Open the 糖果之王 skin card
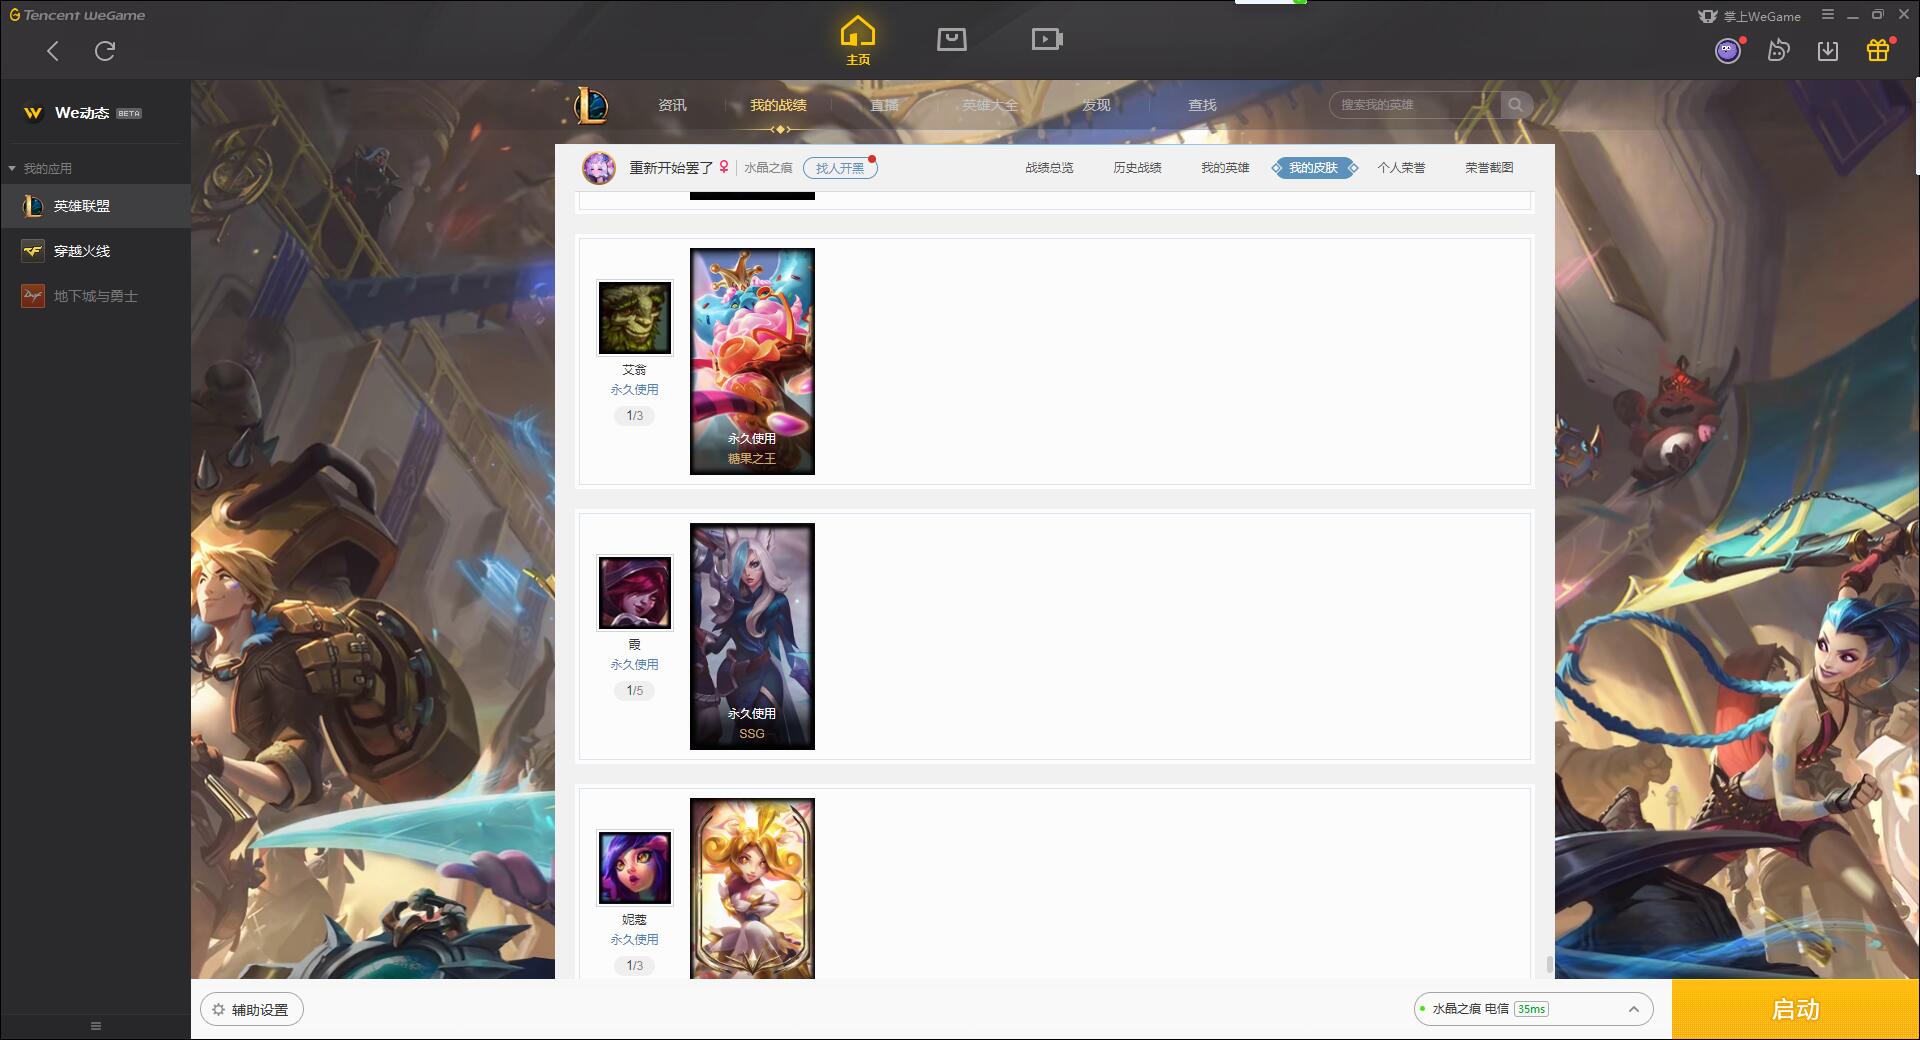This screenshot has height=1040, width=1920. pyautogui.click(x=752, y=361)
